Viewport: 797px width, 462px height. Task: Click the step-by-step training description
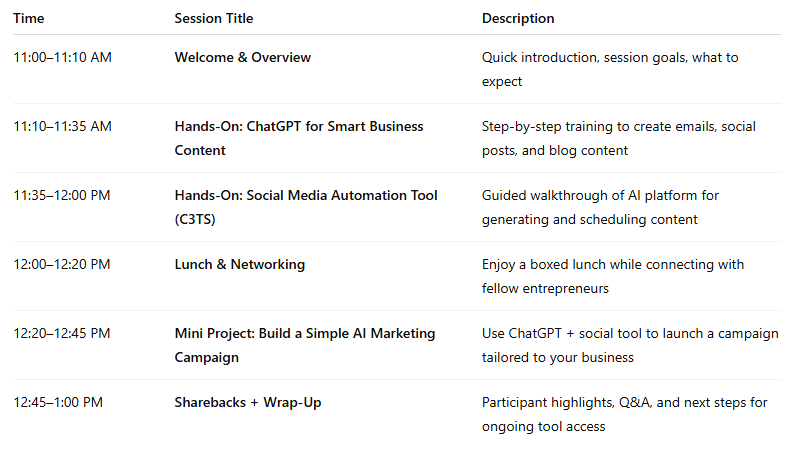(618, 138)
